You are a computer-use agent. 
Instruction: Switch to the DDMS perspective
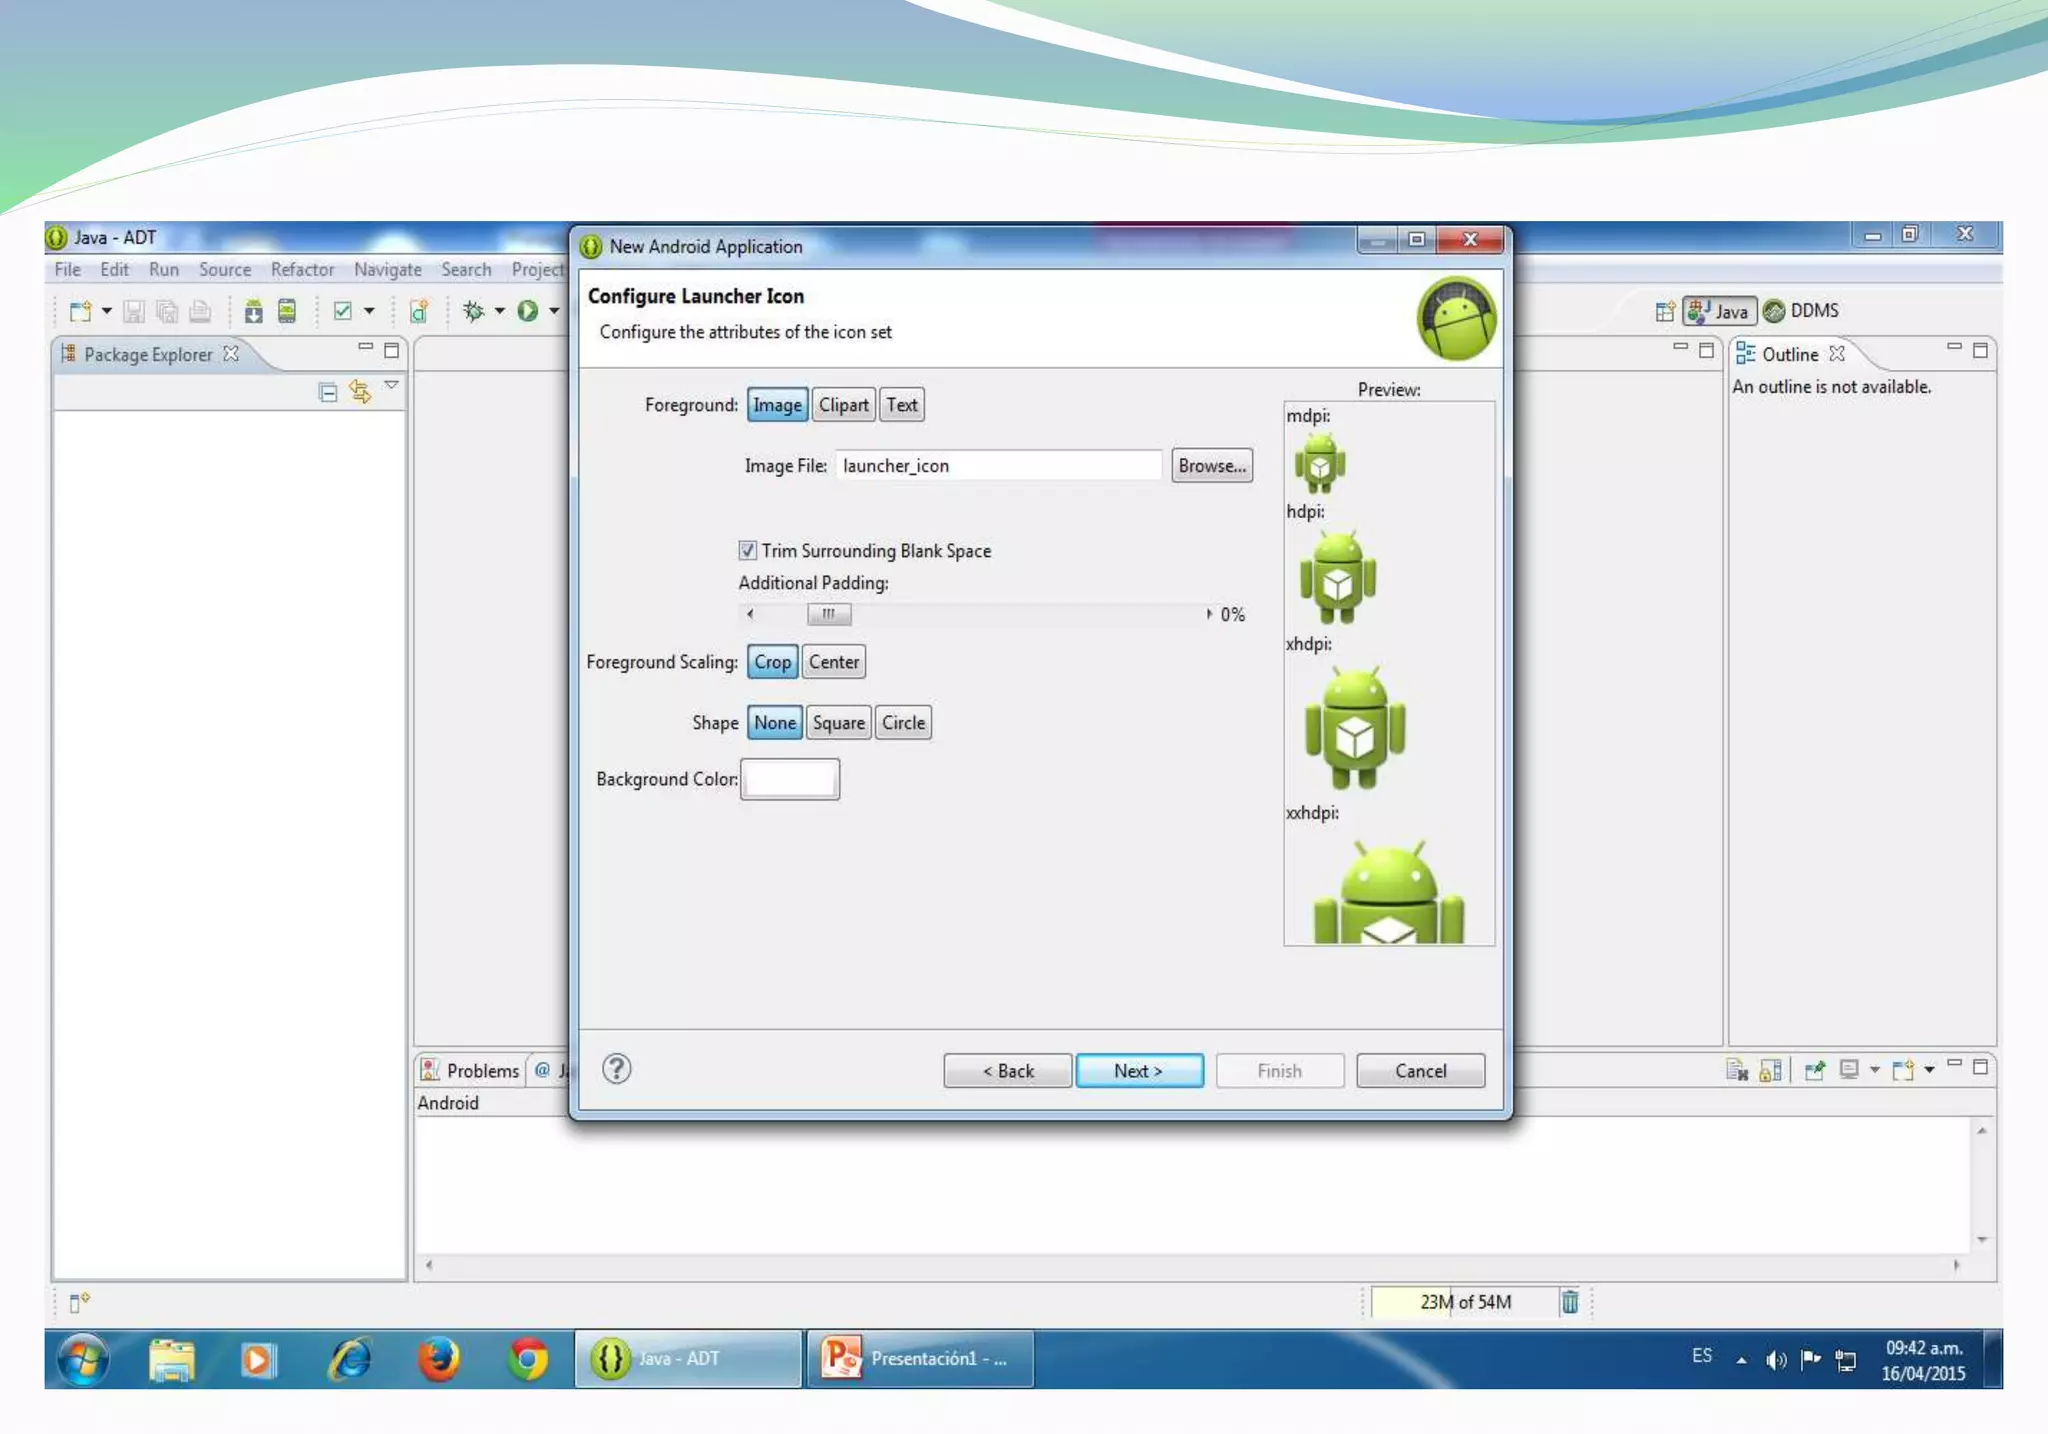(x=1802, y=311)
